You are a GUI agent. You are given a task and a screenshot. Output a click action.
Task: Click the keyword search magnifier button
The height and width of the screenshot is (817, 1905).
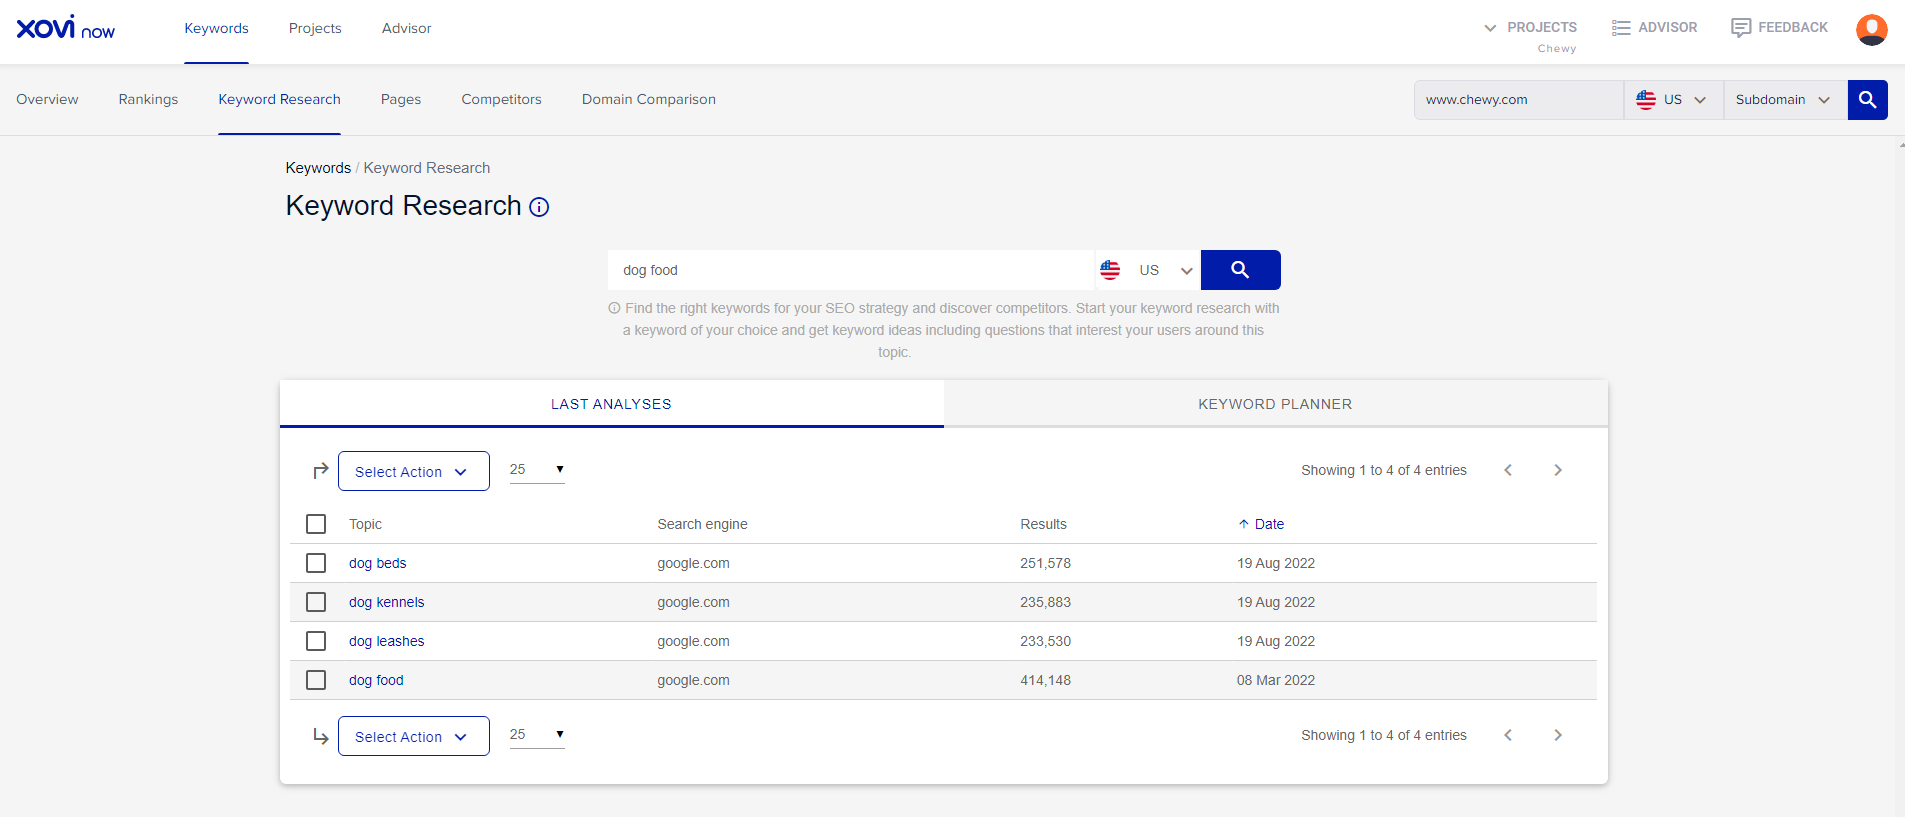(x=1240, y=270)
